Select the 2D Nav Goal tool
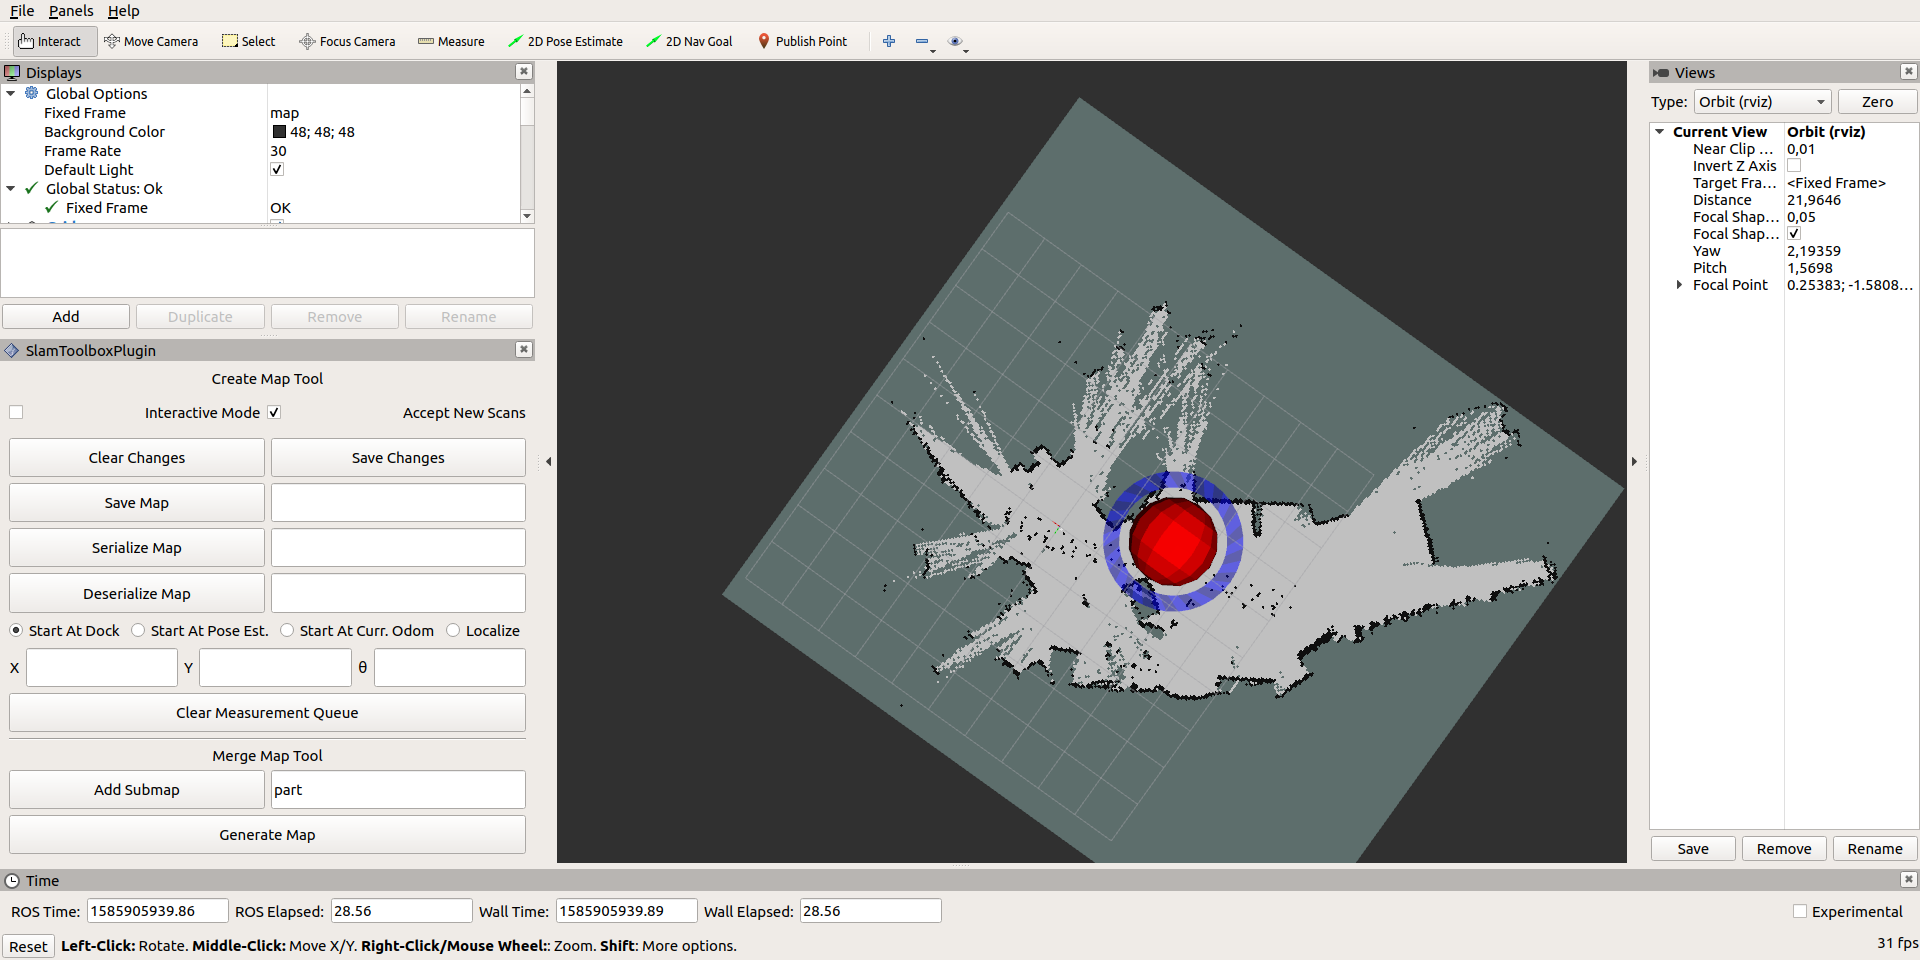Screen dimensions: 1920x960 click(689, 41)
